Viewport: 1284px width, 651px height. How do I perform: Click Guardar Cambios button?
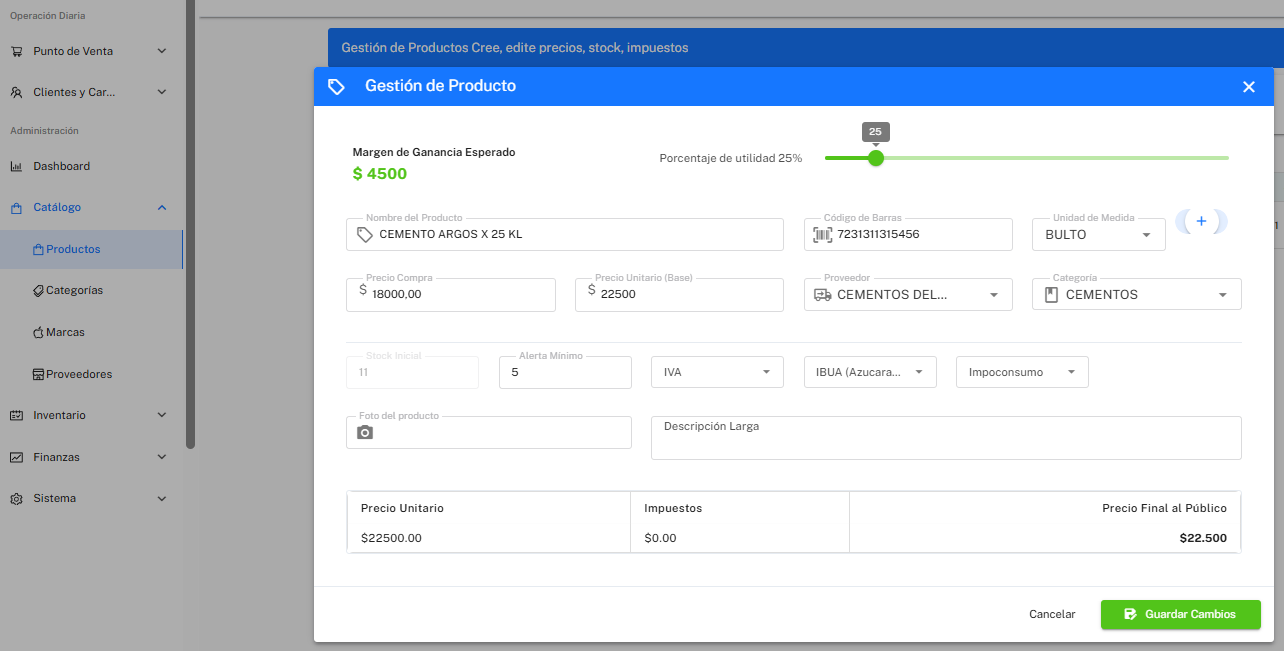point(1180,614)
